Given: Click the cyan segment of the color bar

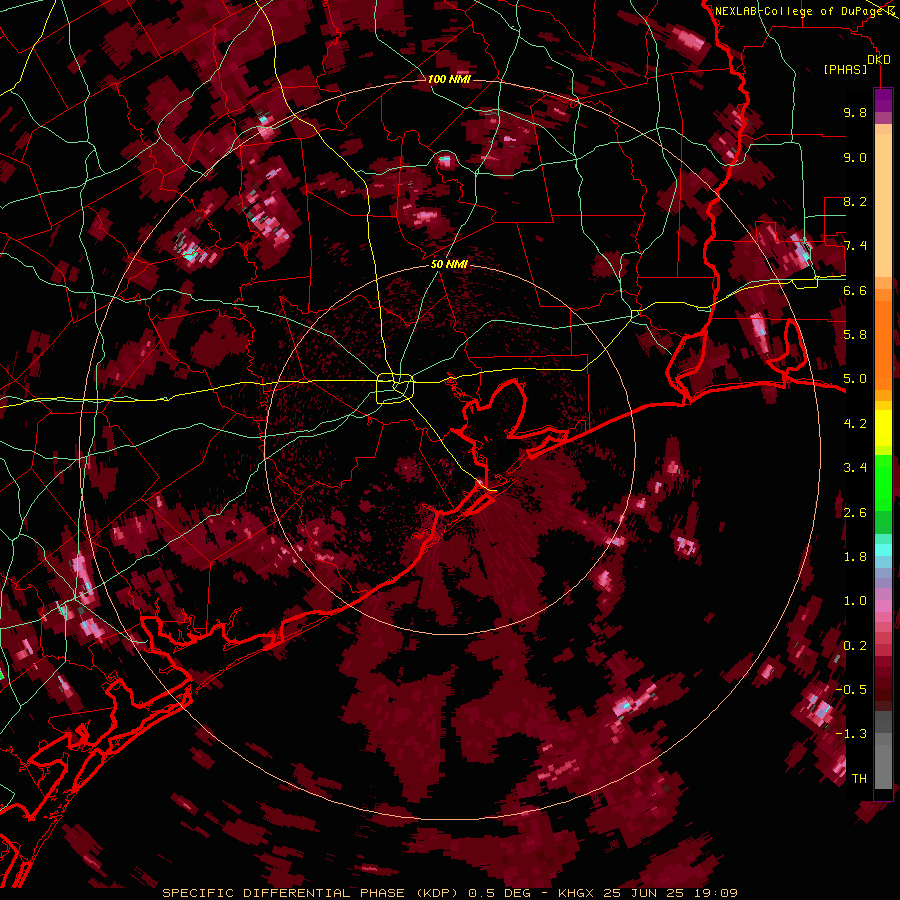Looking at the screenshot, I should coord(883,550).
